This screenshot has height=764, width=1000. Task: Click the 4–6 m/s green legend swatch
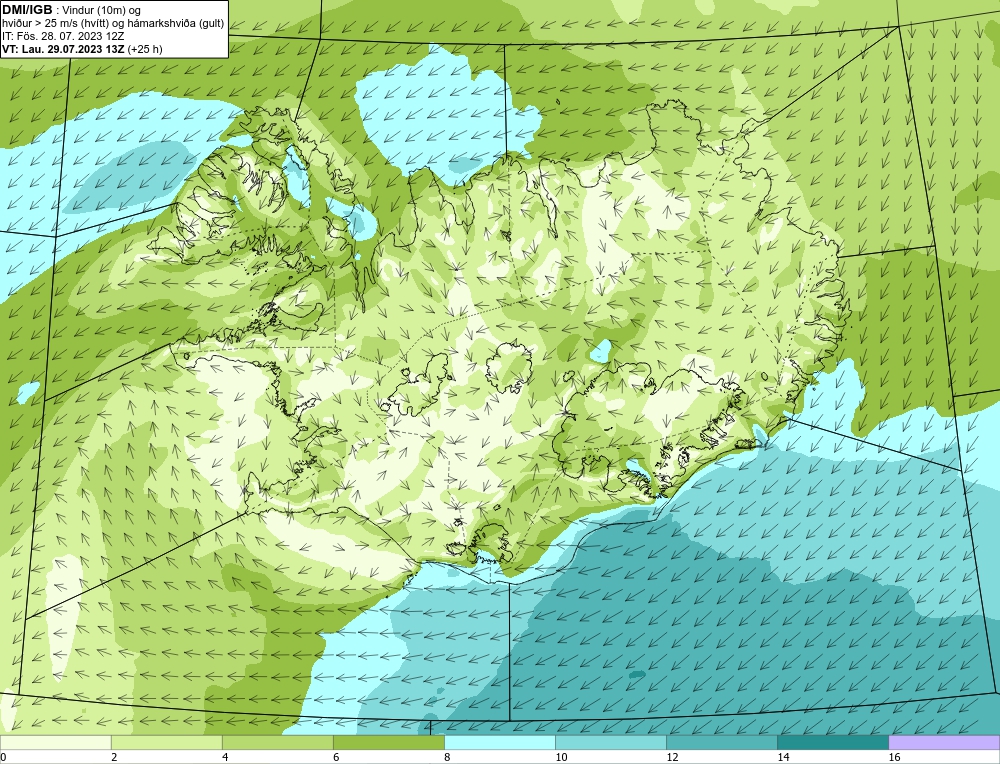[x=278, y=742]
